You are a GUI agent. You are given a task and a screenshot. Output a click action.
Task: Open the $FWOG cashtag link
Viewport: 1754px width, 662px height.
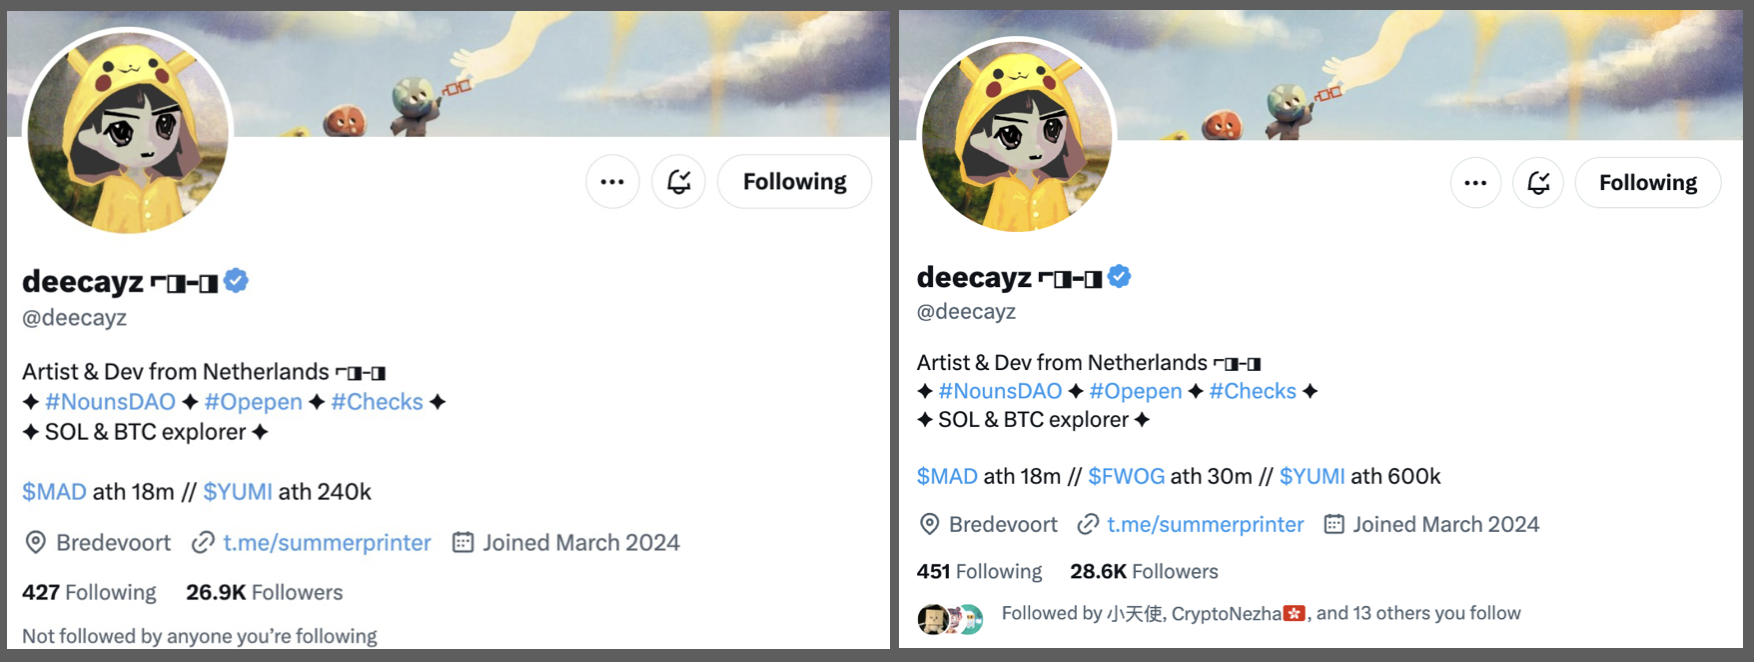[x=1126, y=476]
